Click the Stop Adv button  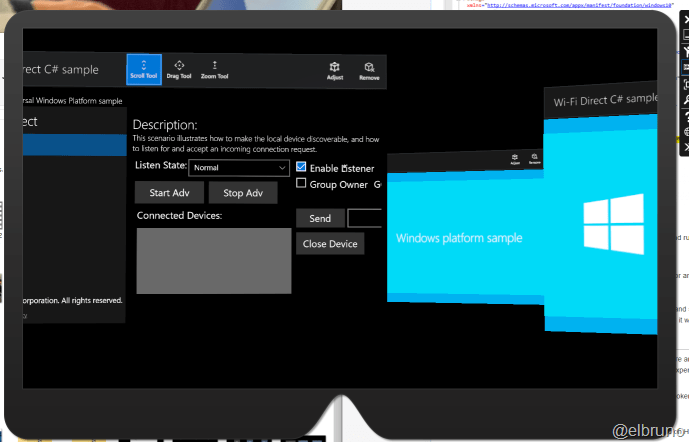(x=242, y=193)
